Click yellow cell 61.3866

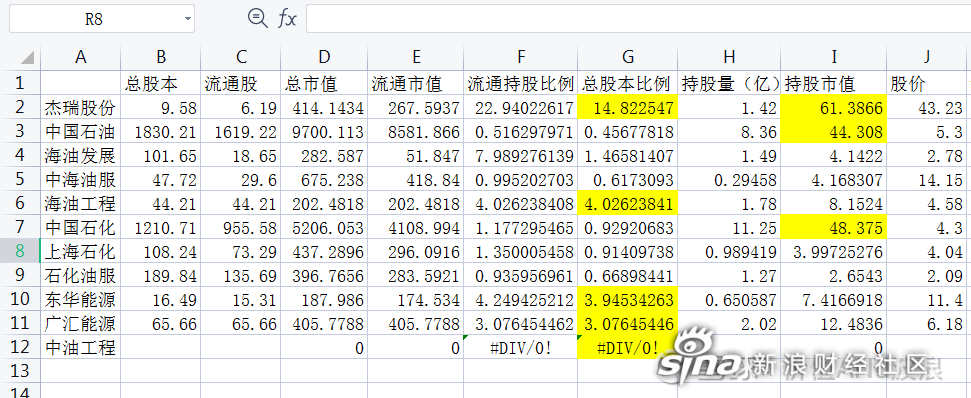[834, 107]
